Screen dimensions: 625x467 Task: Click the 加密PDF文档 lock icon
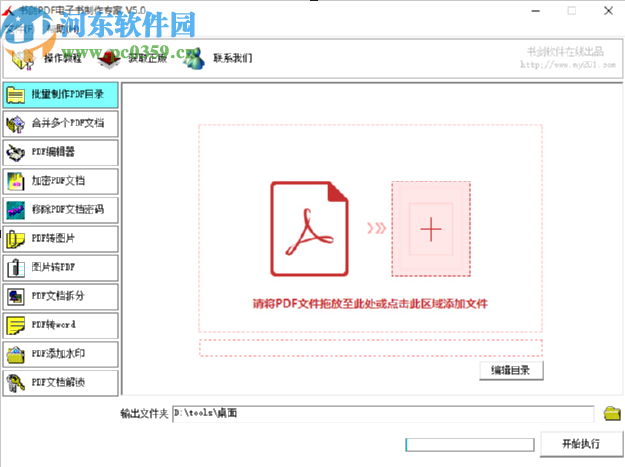(16, 181)
